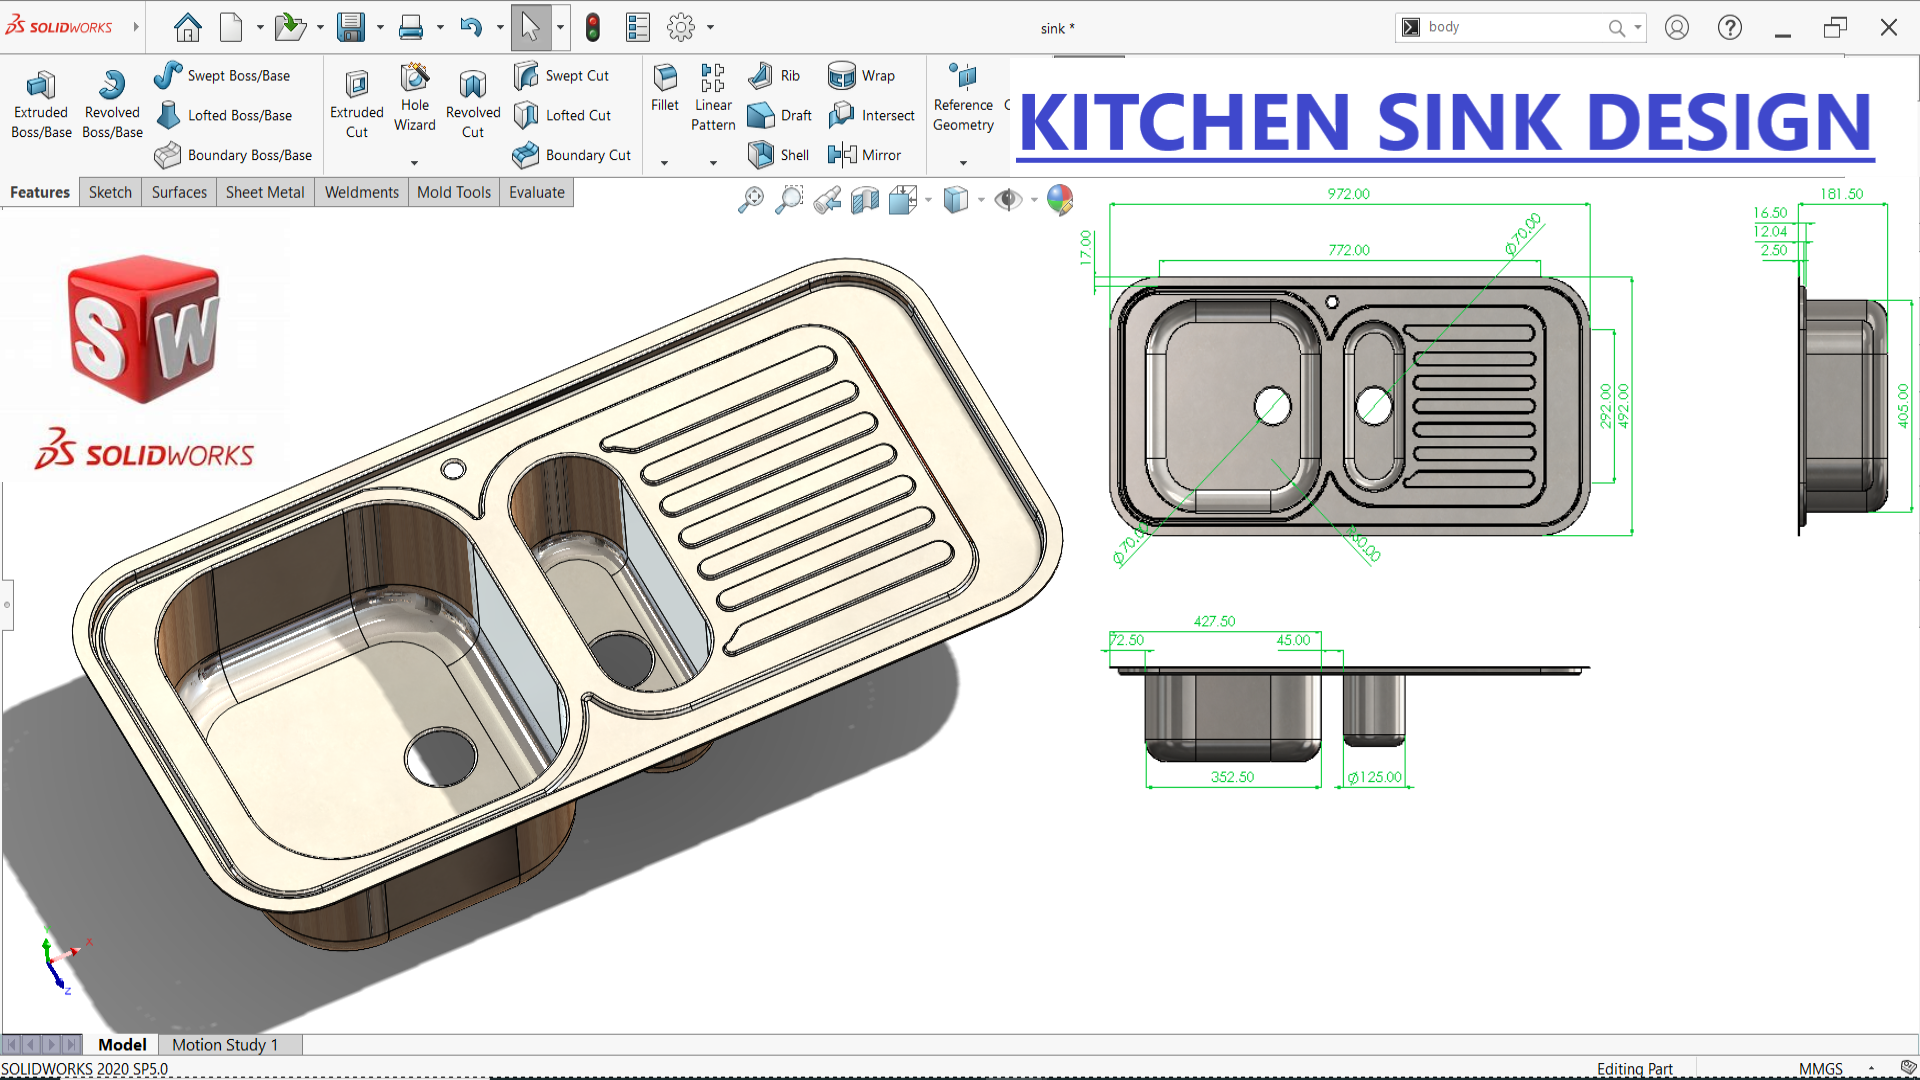The image size is (1920, 1080).
Task: Click the Edit Appearance color ball
Action: [x=1060, y=200]
